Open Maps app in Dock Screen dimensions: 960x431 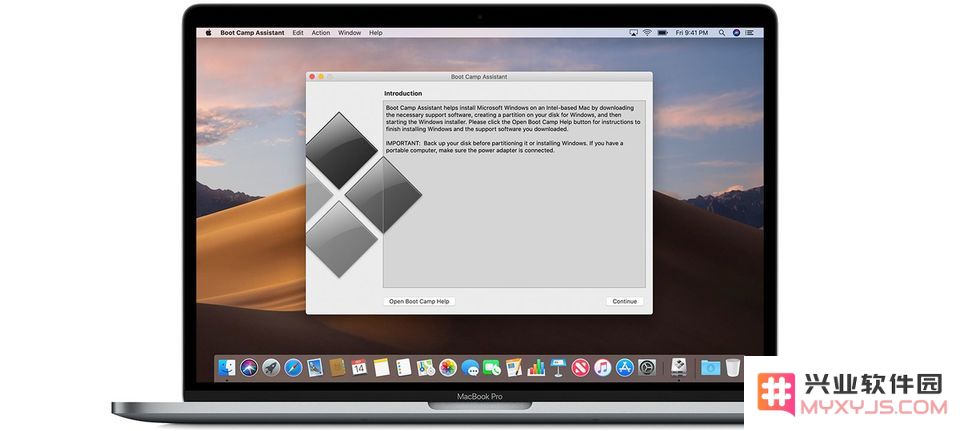tap(426, 367)
